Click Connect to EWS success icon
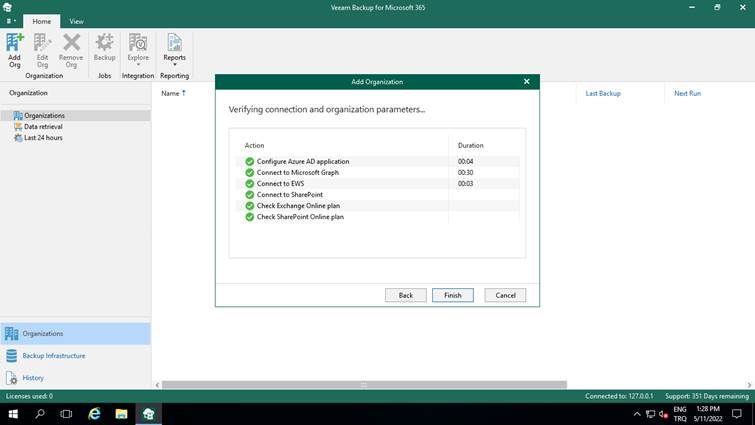The width and height of the screenshot is (755, 425). point(249,183)
